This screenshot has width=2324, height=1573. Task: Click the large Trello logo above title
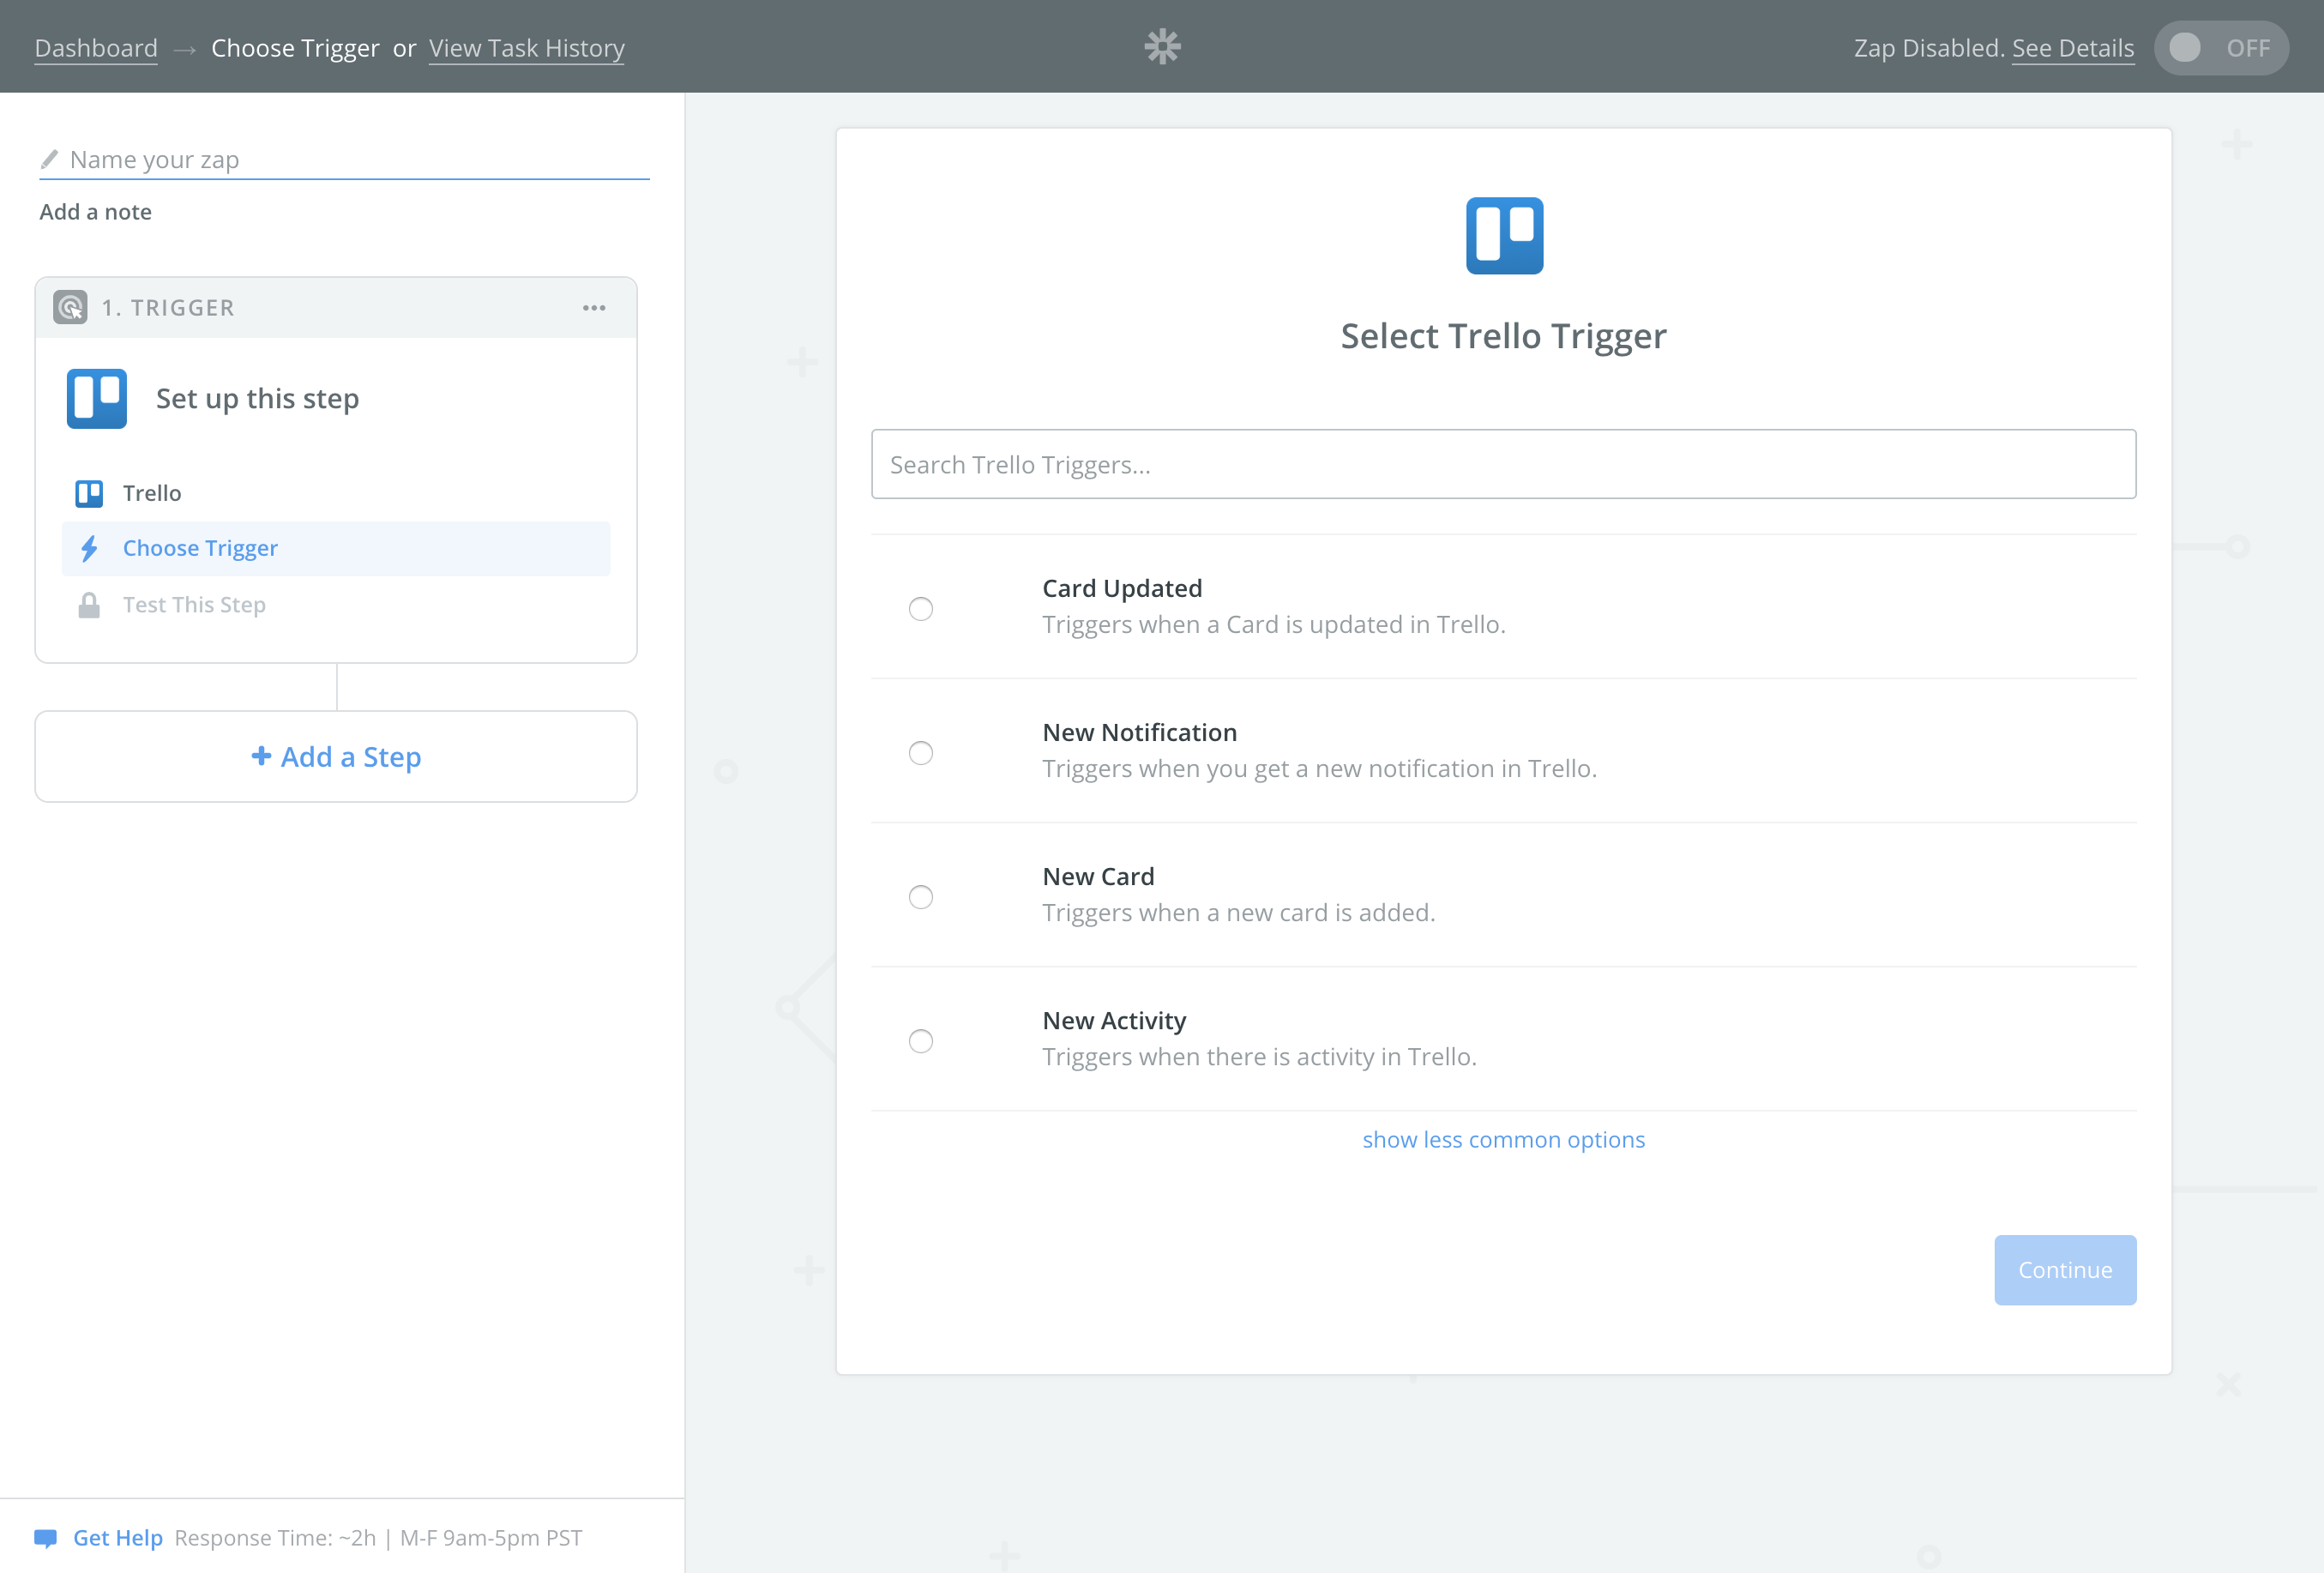(1503, 236)
